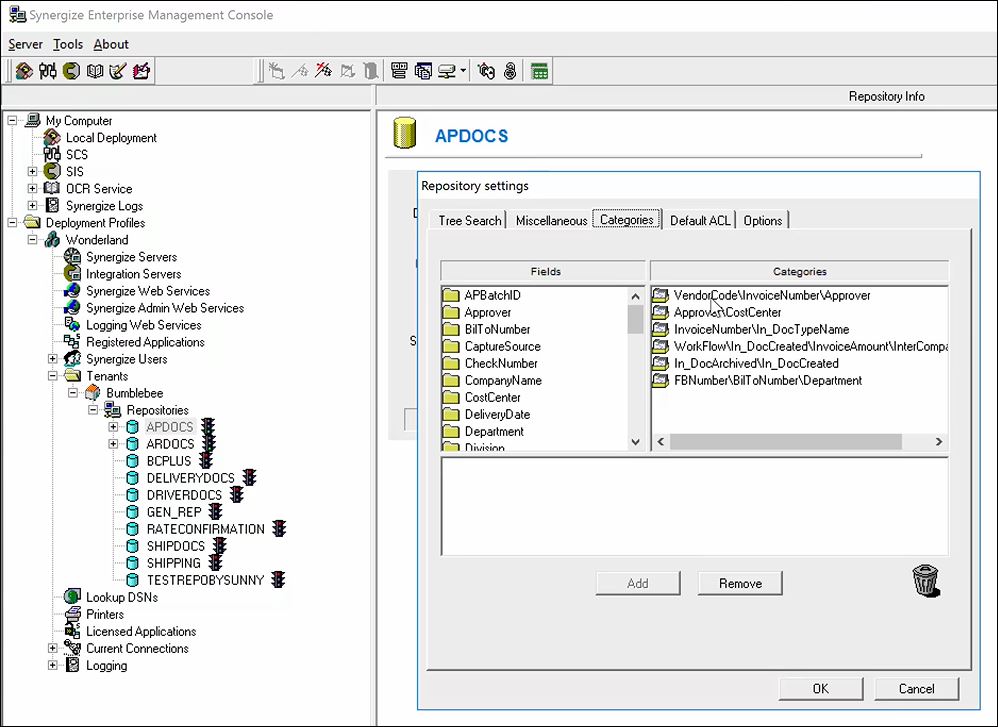Click the Local Deployment house toolbar icon
This screenshot has height=727, width=998.
point(24,71)
